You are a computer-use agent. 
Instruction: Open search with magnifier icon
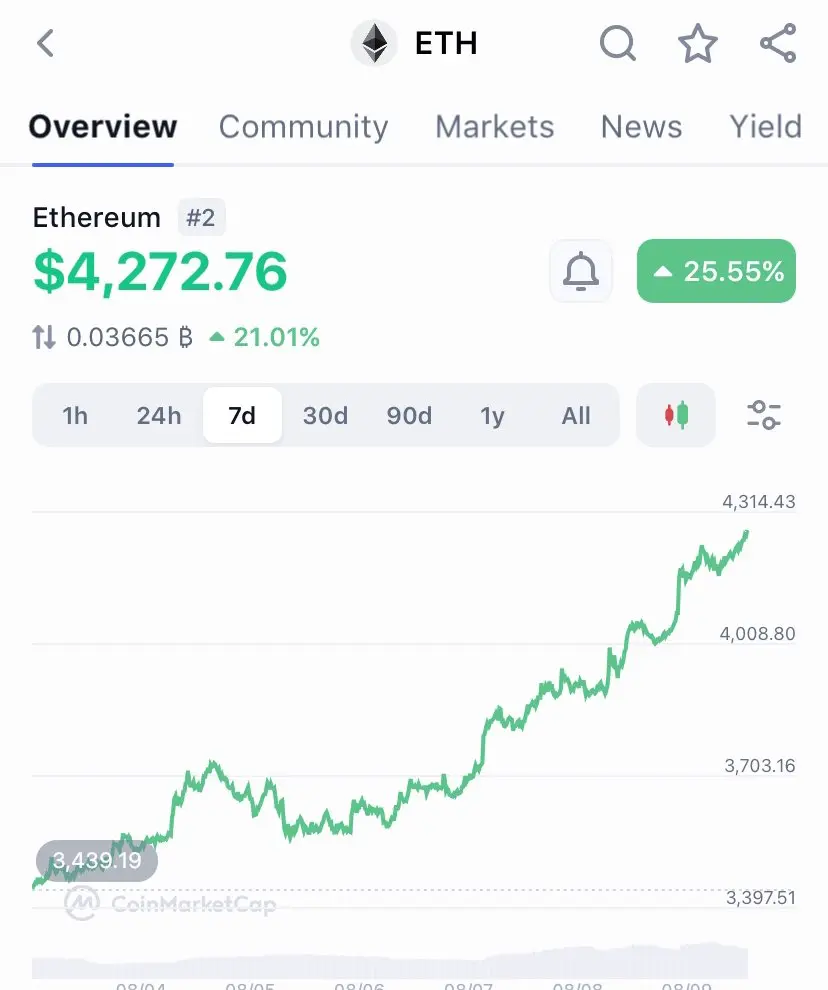click(x=617, y=44)
